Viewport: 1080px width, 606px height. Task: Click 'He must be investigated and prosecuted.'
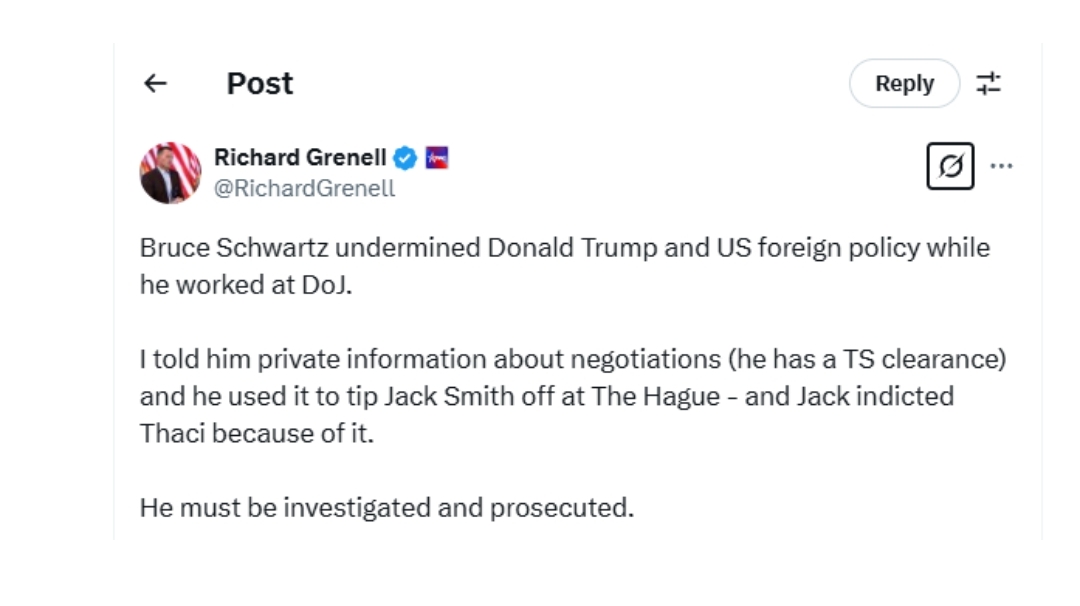tap(386, 508)
